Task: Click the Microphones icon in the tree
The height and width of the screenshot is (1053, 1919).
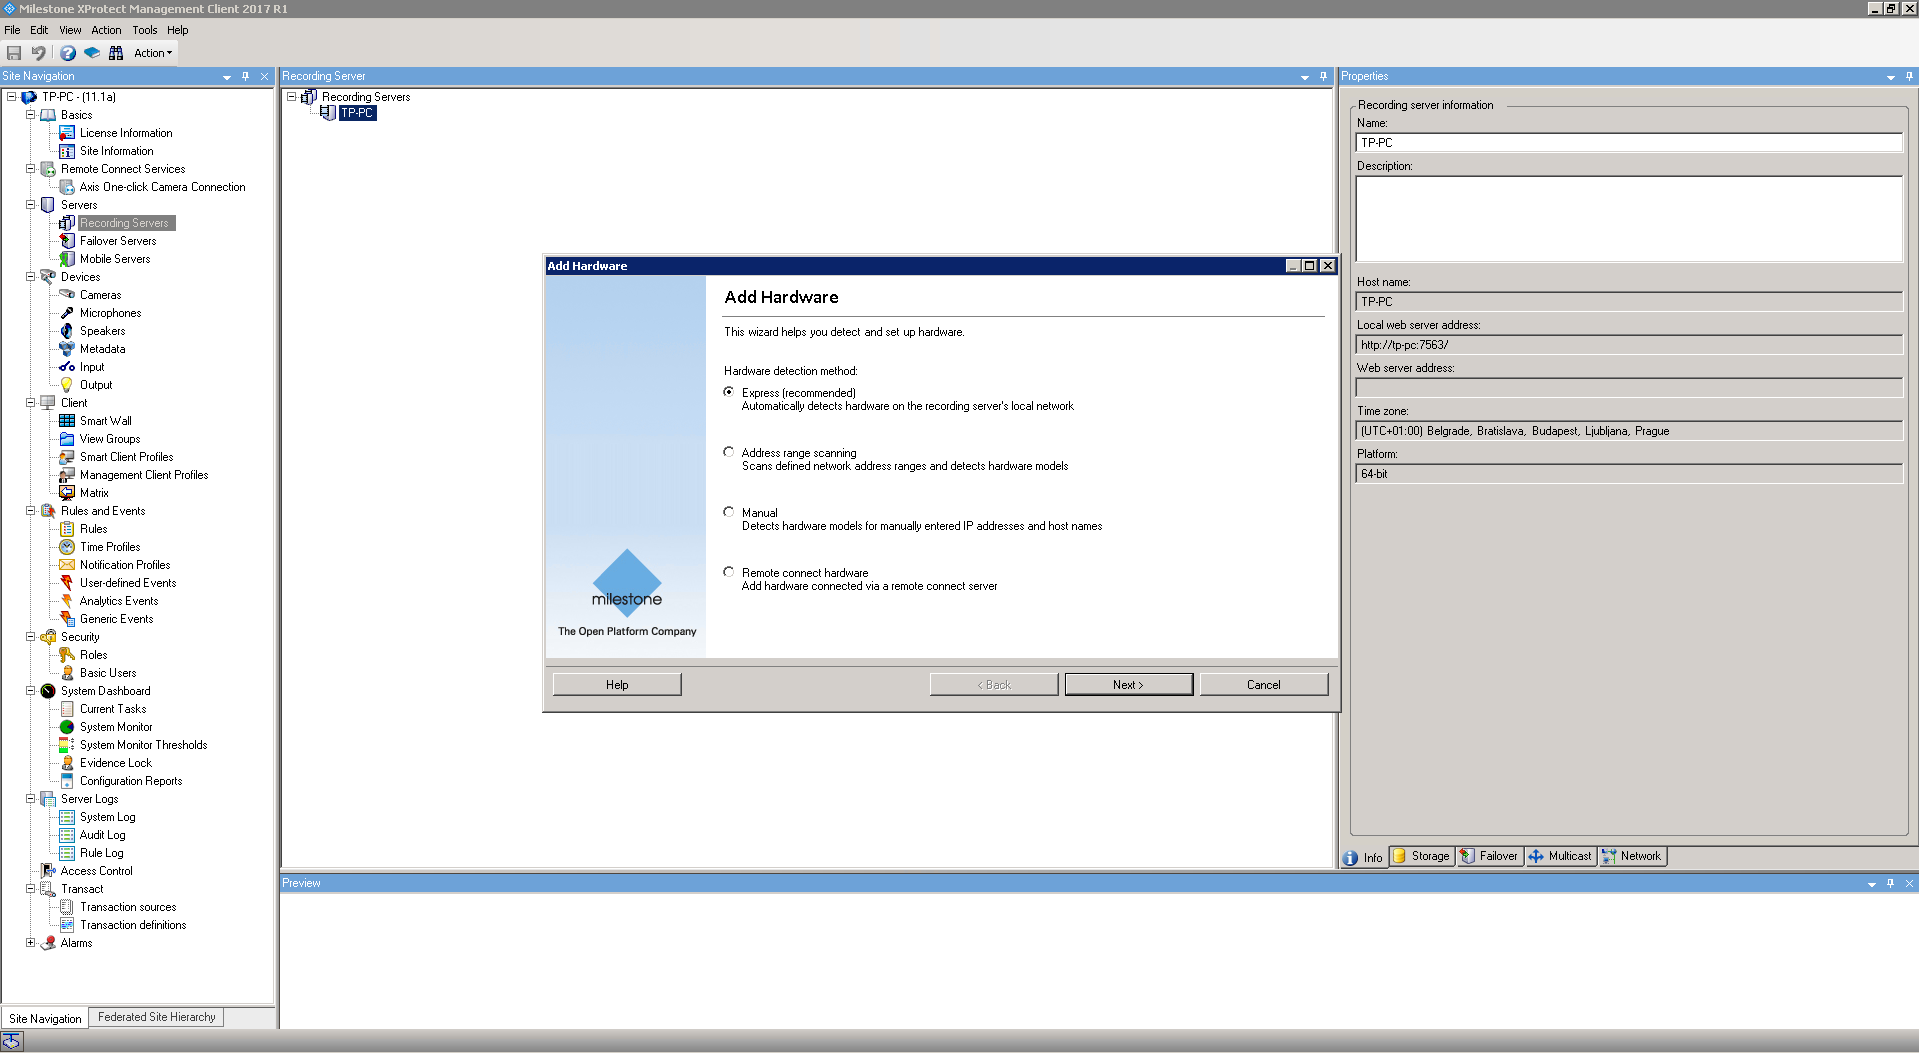Action: point(67,313)
